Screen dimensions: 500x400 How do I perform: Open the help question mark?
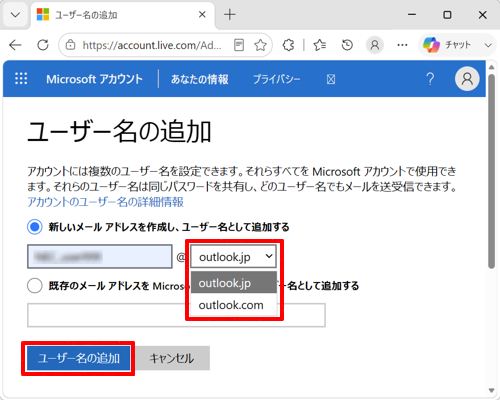430,79
